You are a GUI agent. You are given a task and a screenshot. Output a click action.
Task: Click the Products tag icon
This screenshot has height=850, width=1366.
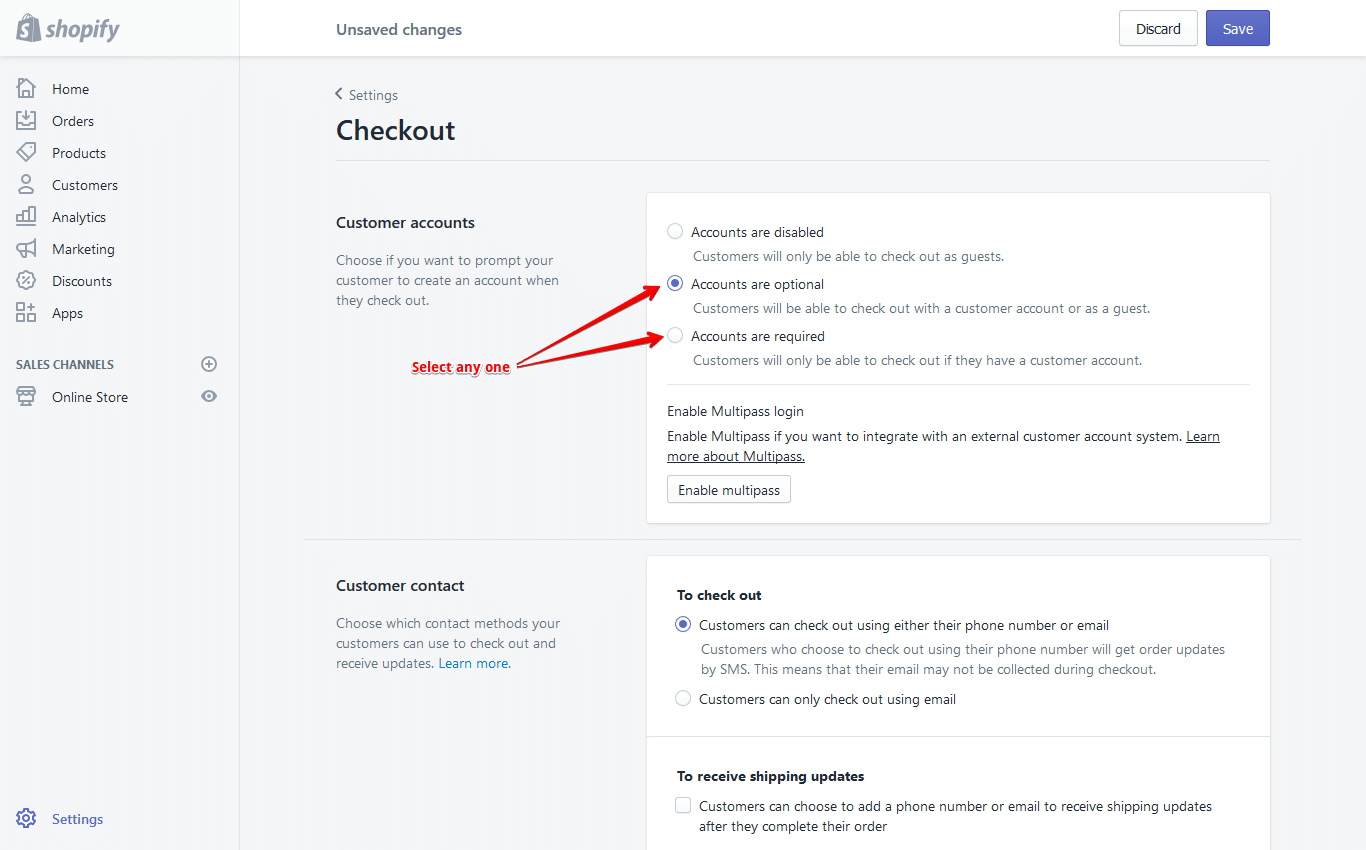point(26,153)
